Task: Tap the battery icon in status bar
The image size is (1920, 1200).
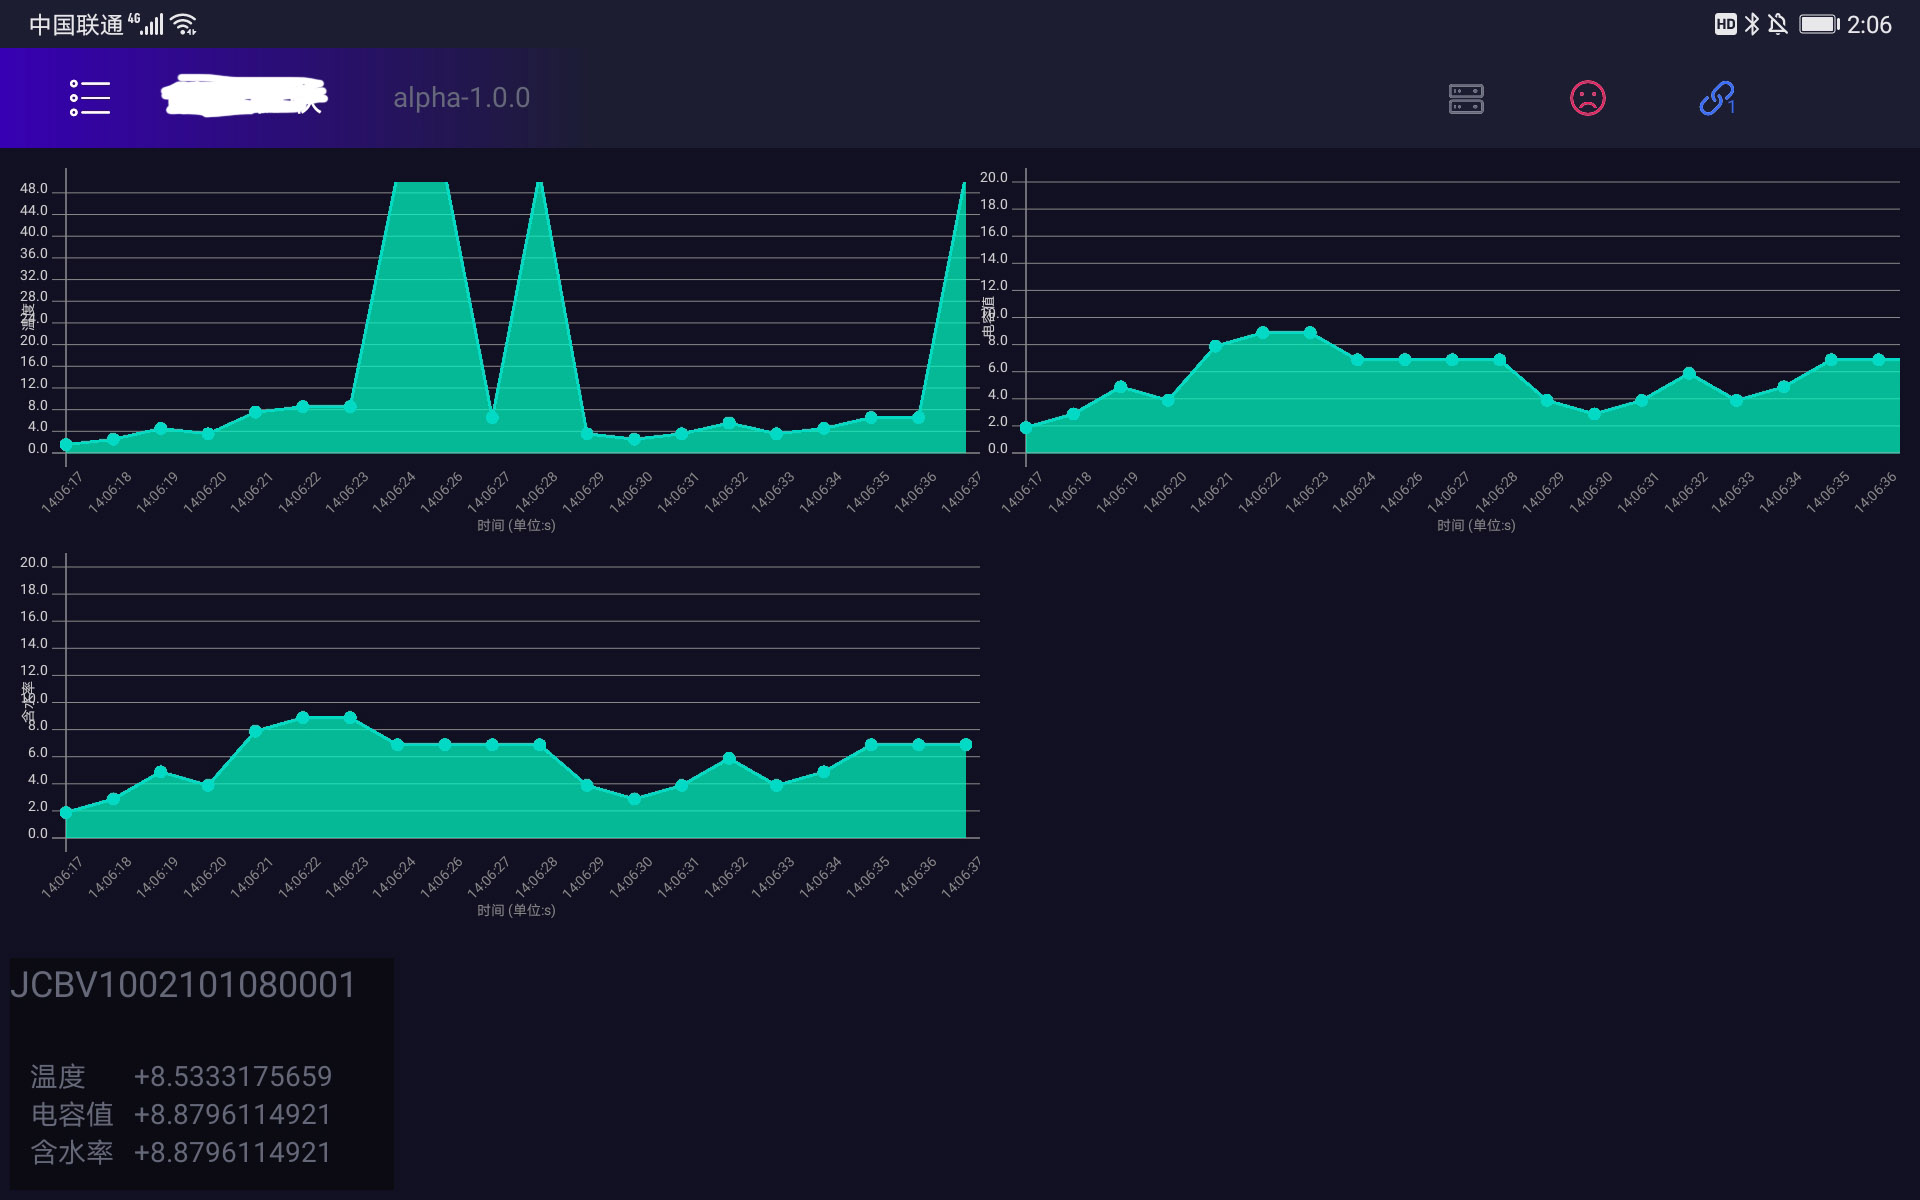Action: click(x=1819, y=24)
